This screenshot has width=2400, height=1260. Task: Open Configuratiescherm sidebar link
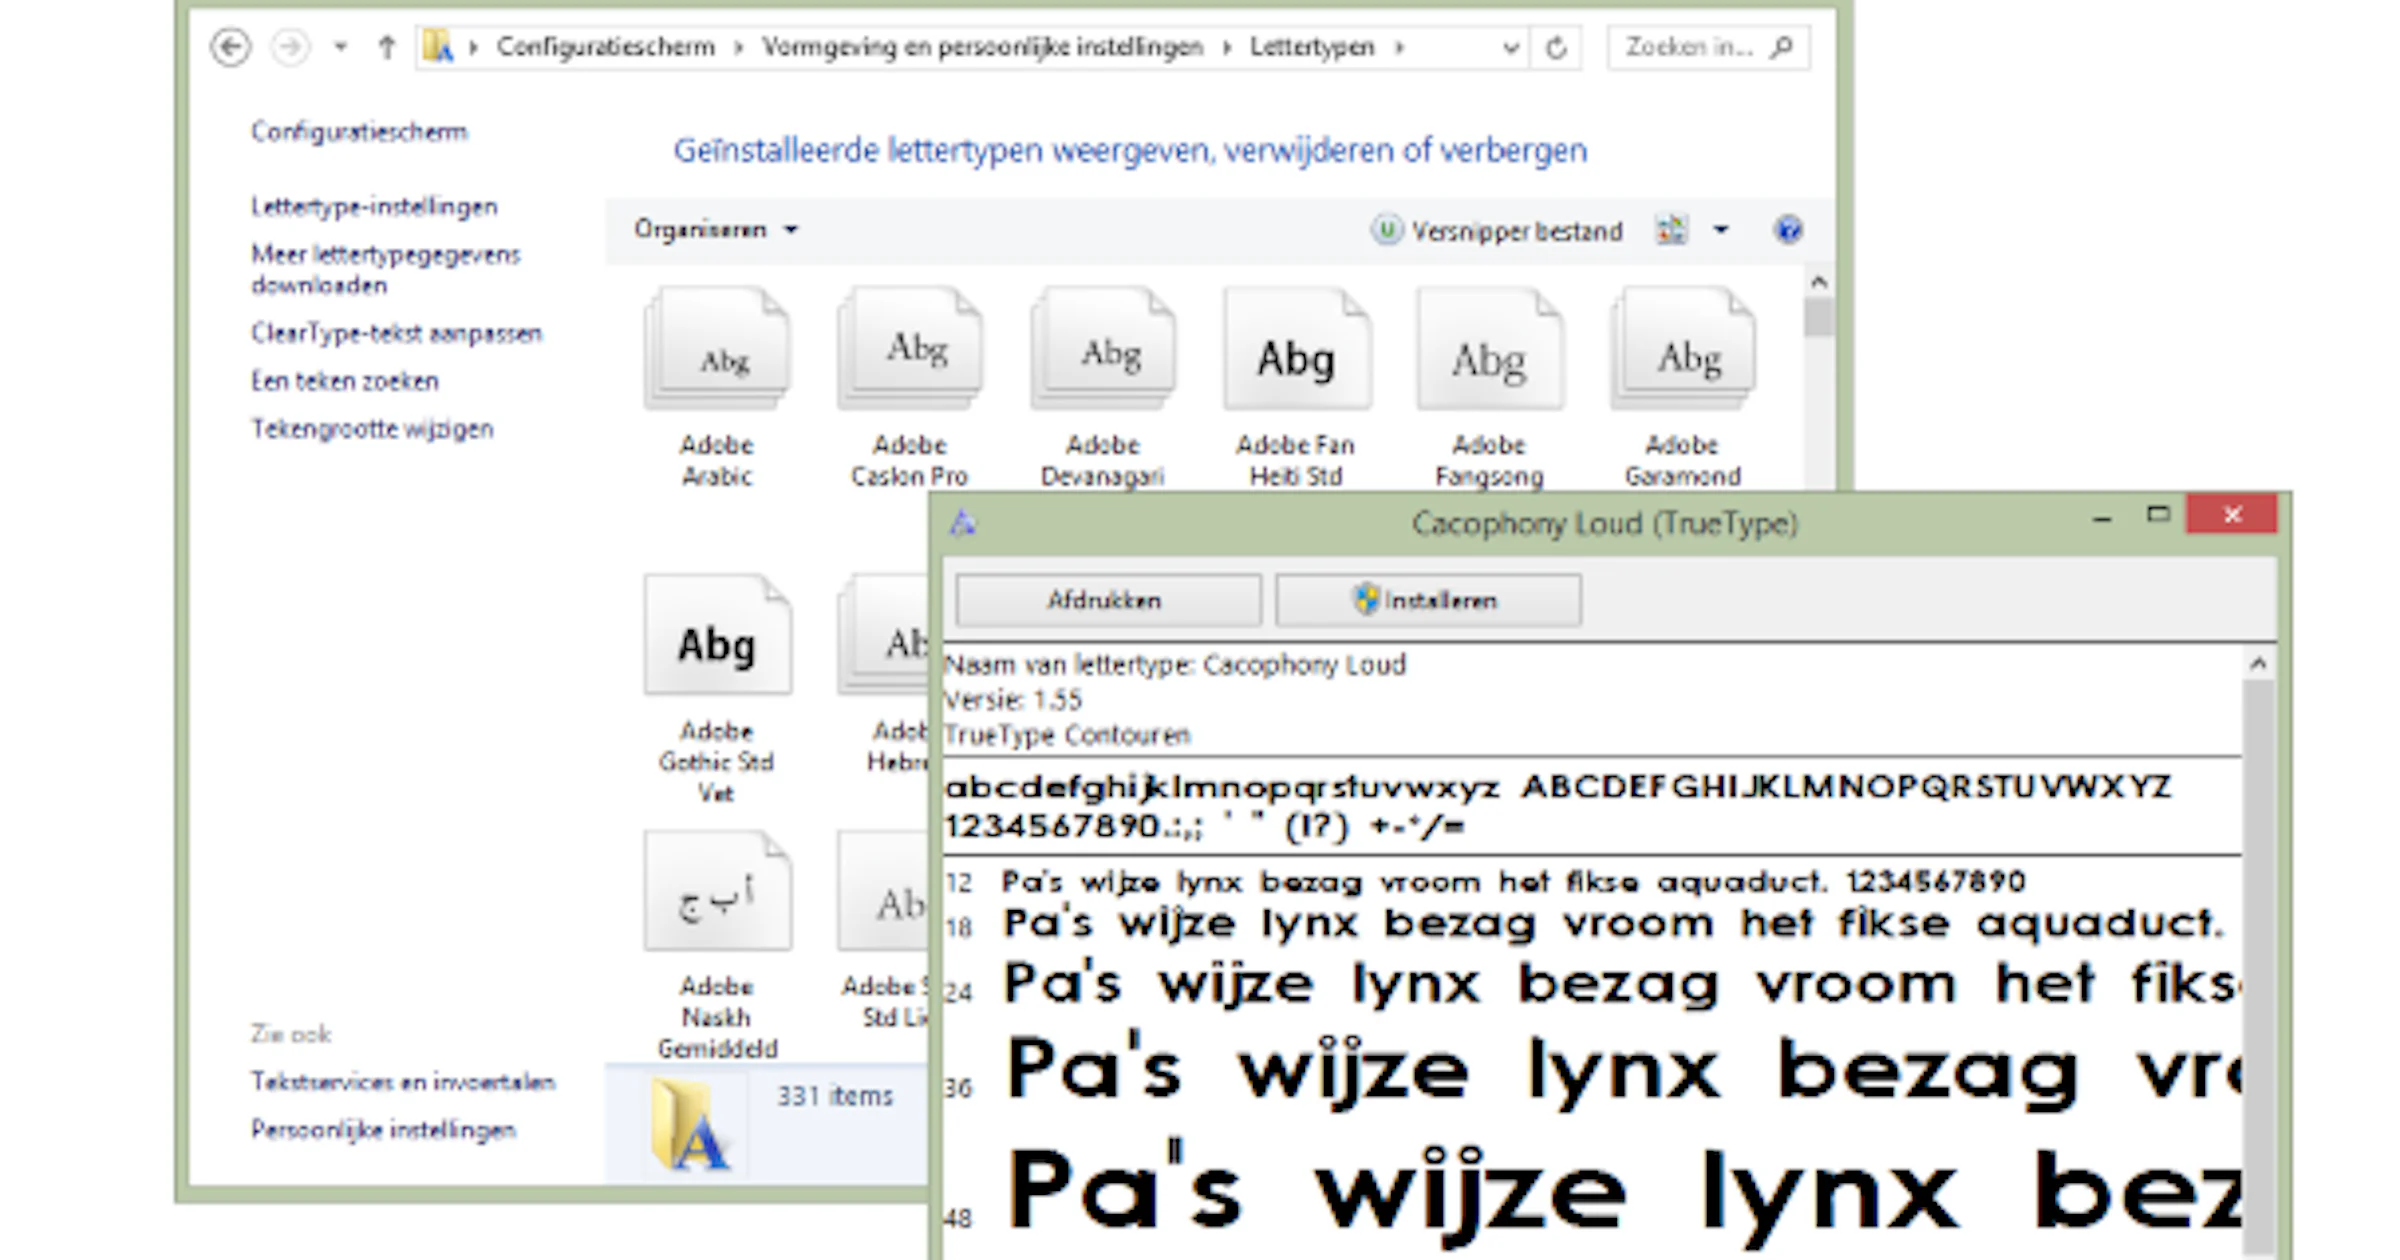pos(359,132)
